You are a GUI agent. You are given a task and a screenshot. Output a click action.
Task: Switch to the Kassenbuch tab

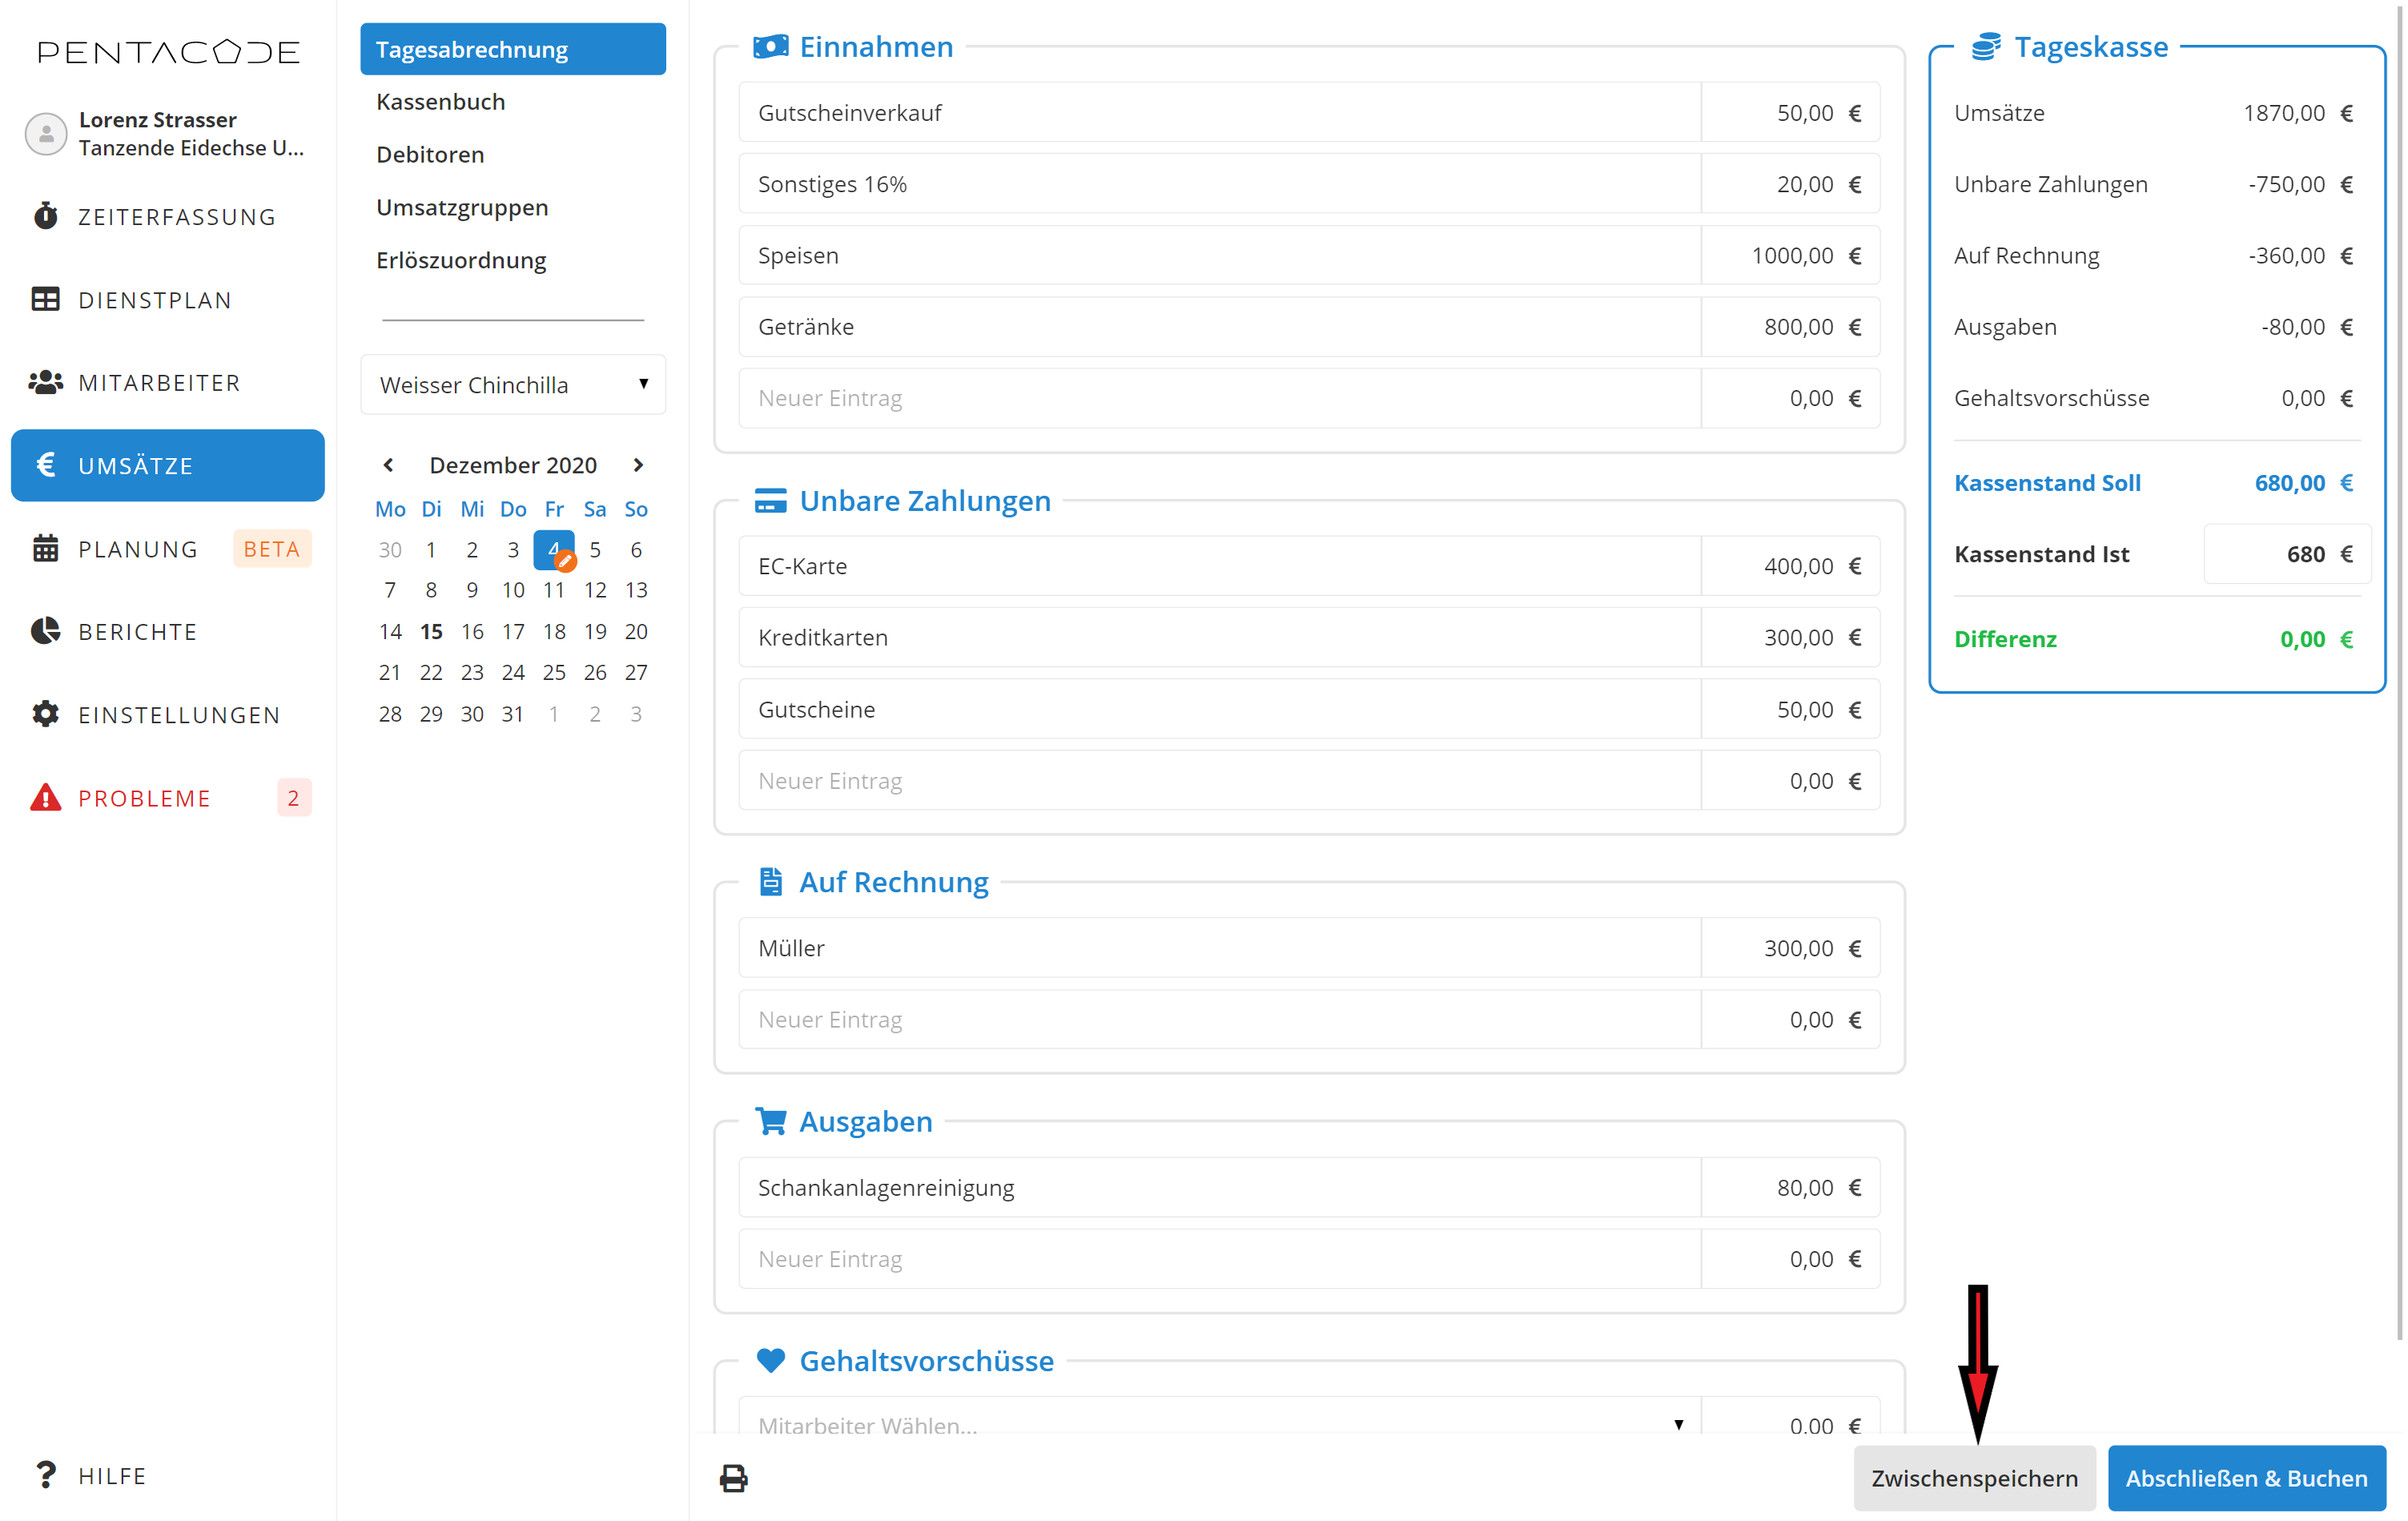[x=441, y=102]
